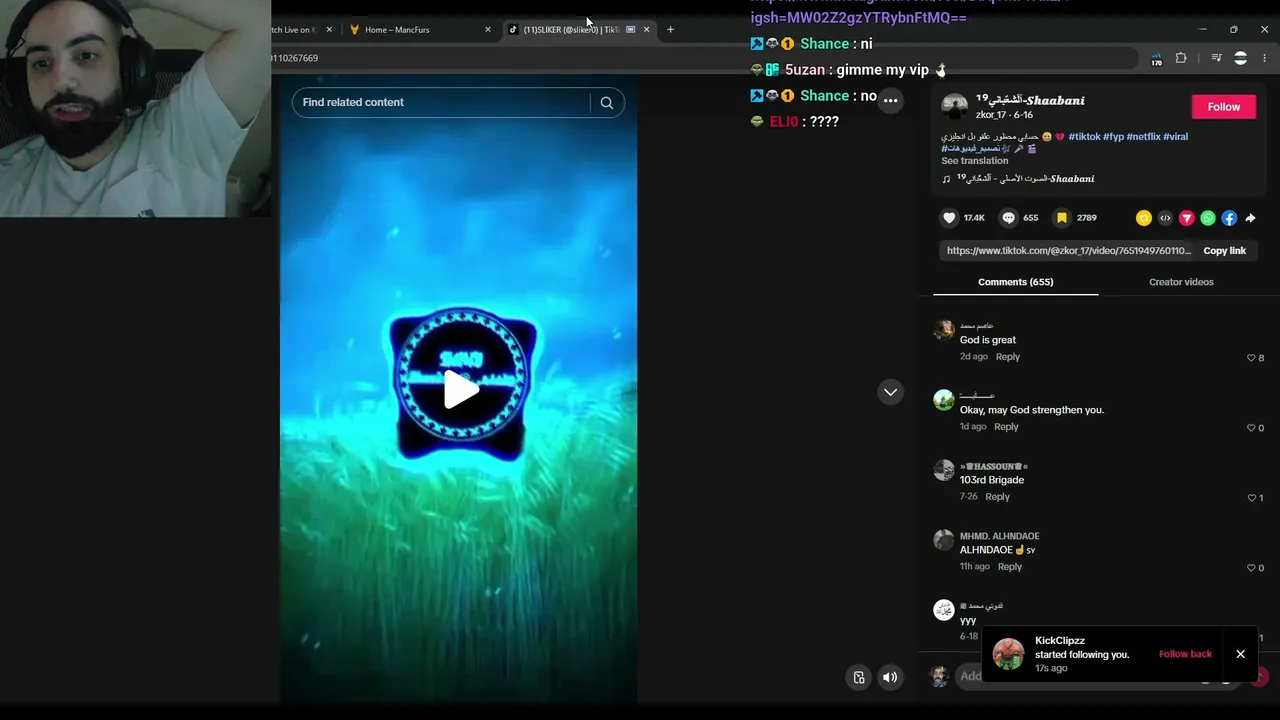Click the browser profile avatar icon

coord(1240,58)
